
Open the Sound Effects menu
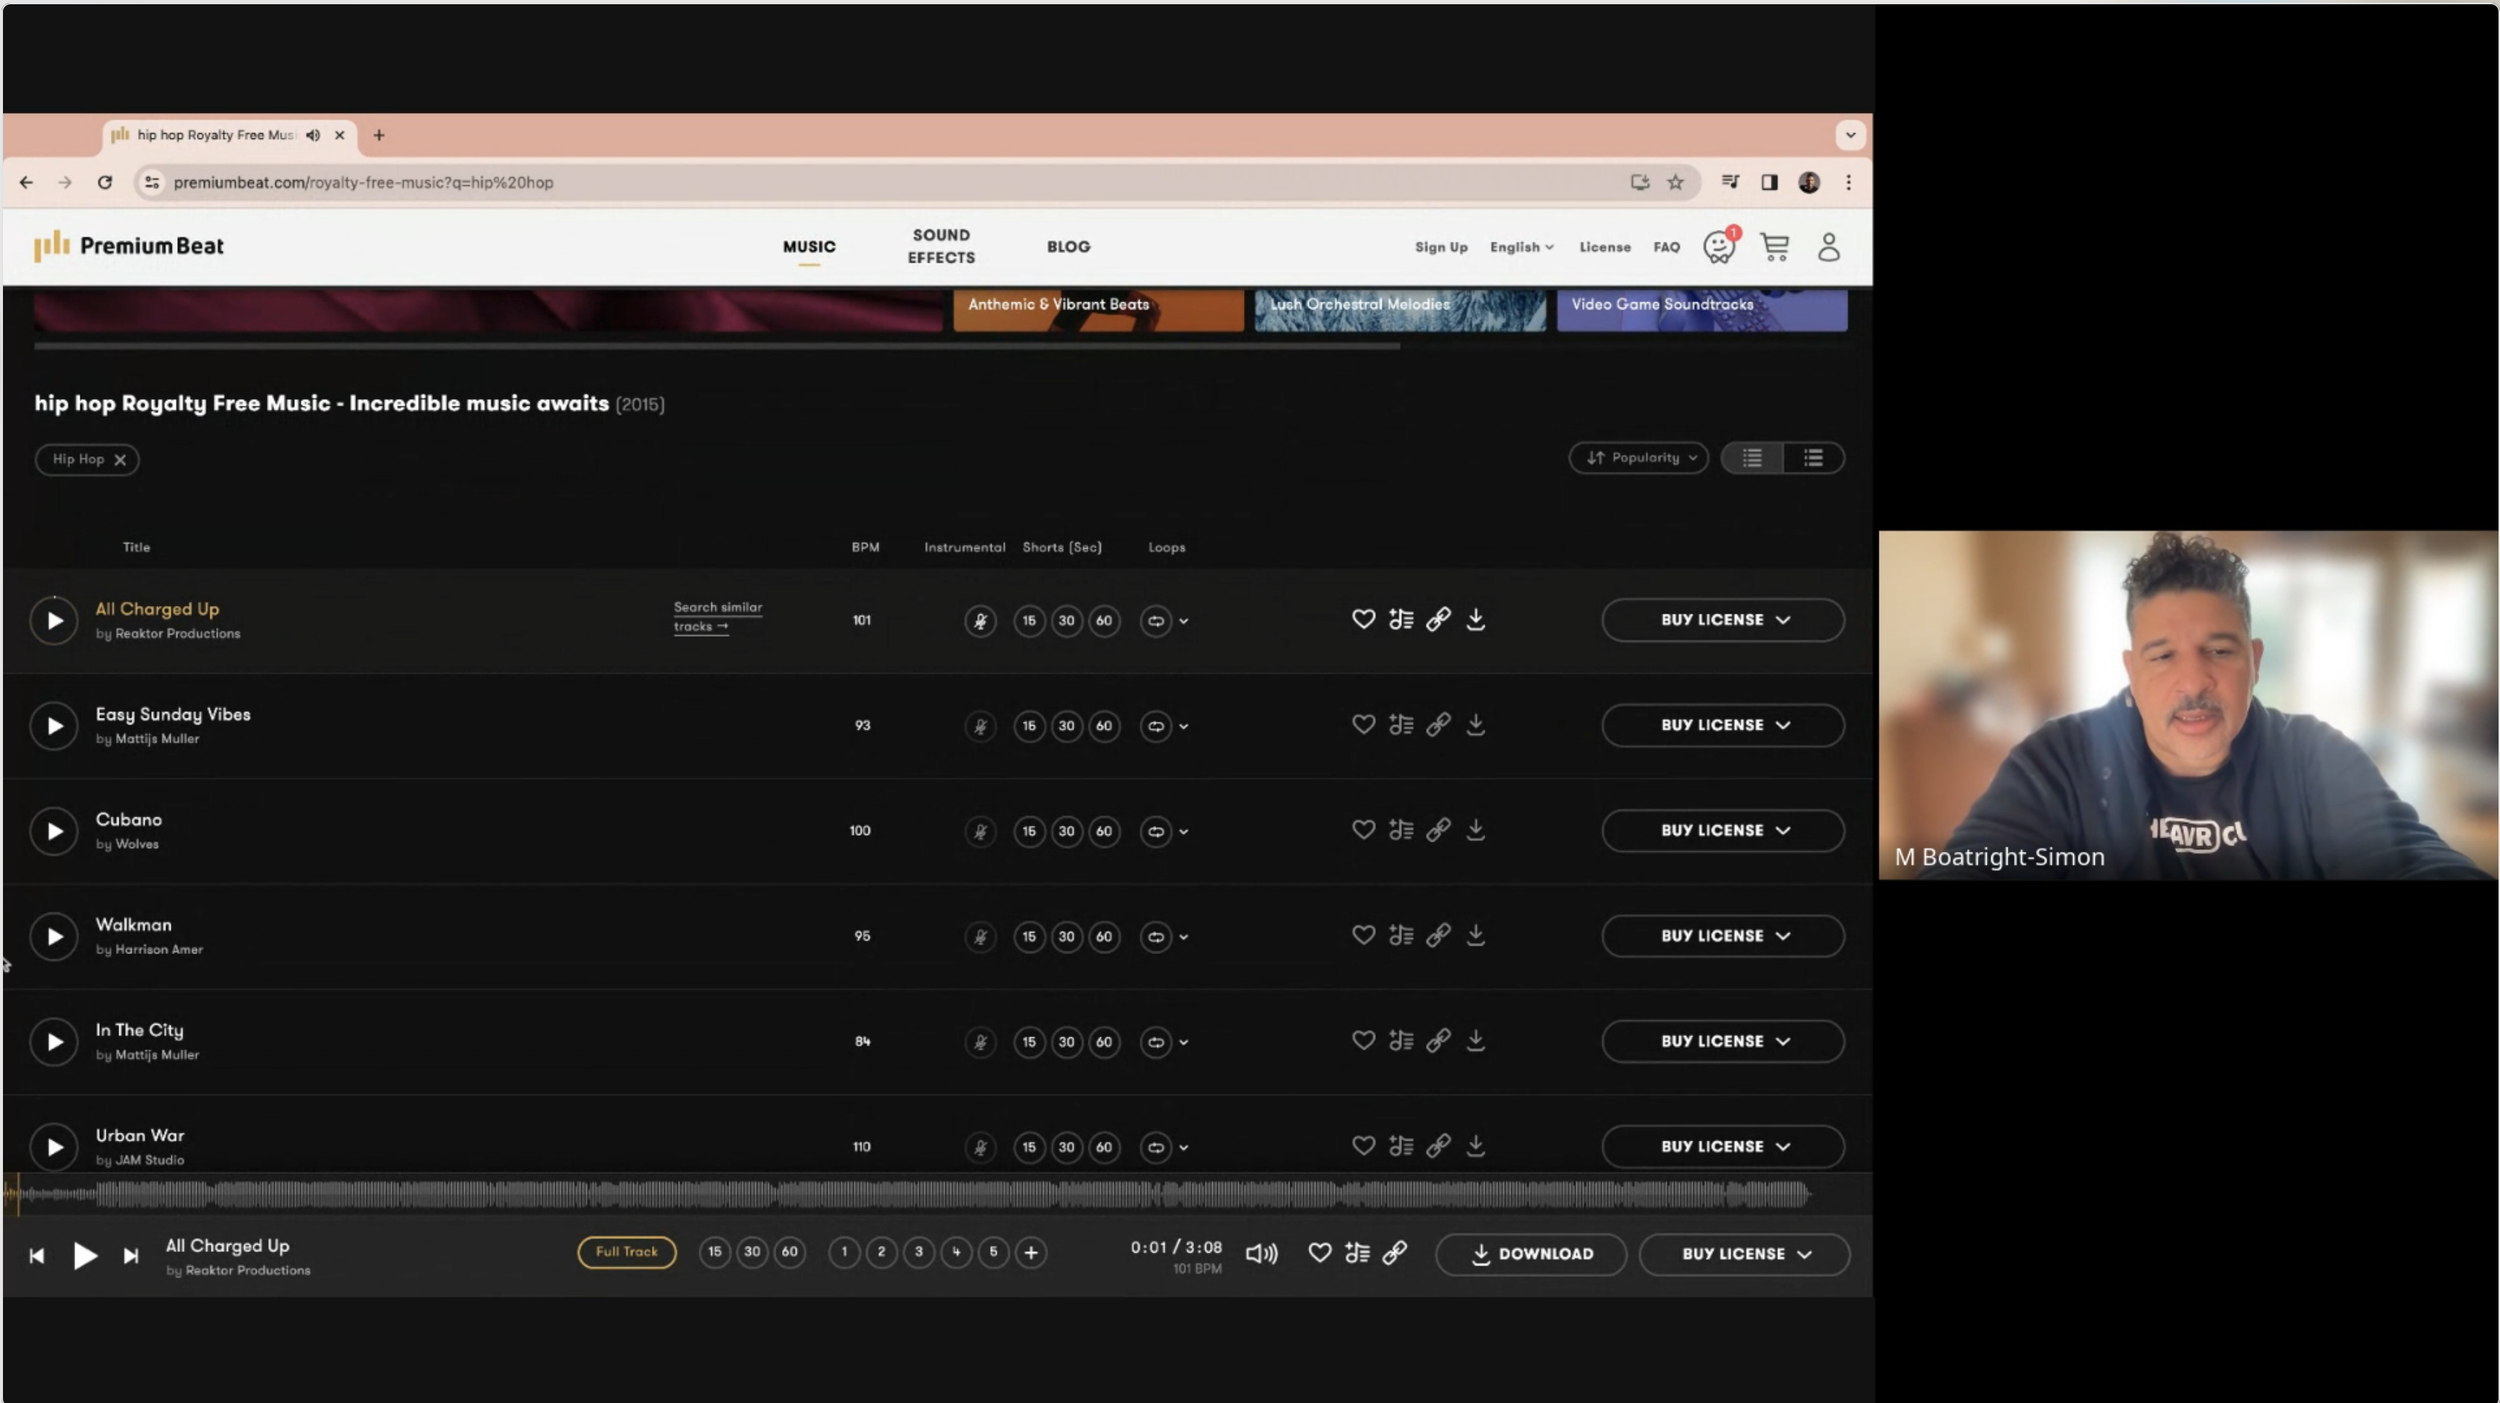pyautogui.click(x=941, y=246)
